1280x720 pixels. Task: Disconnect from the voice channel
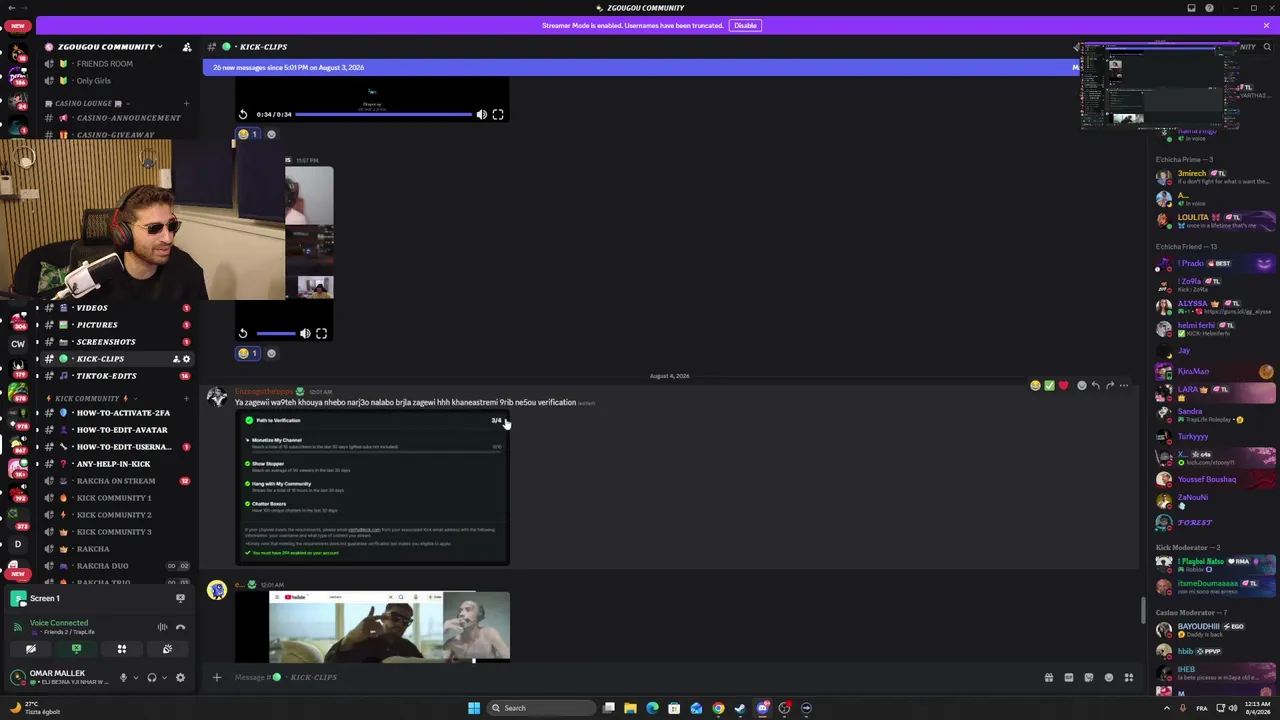coord(180,627)
